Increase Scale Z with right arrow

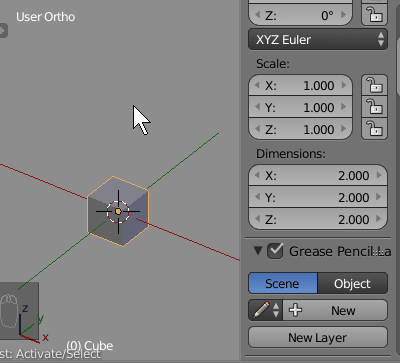tap(344, 129)
